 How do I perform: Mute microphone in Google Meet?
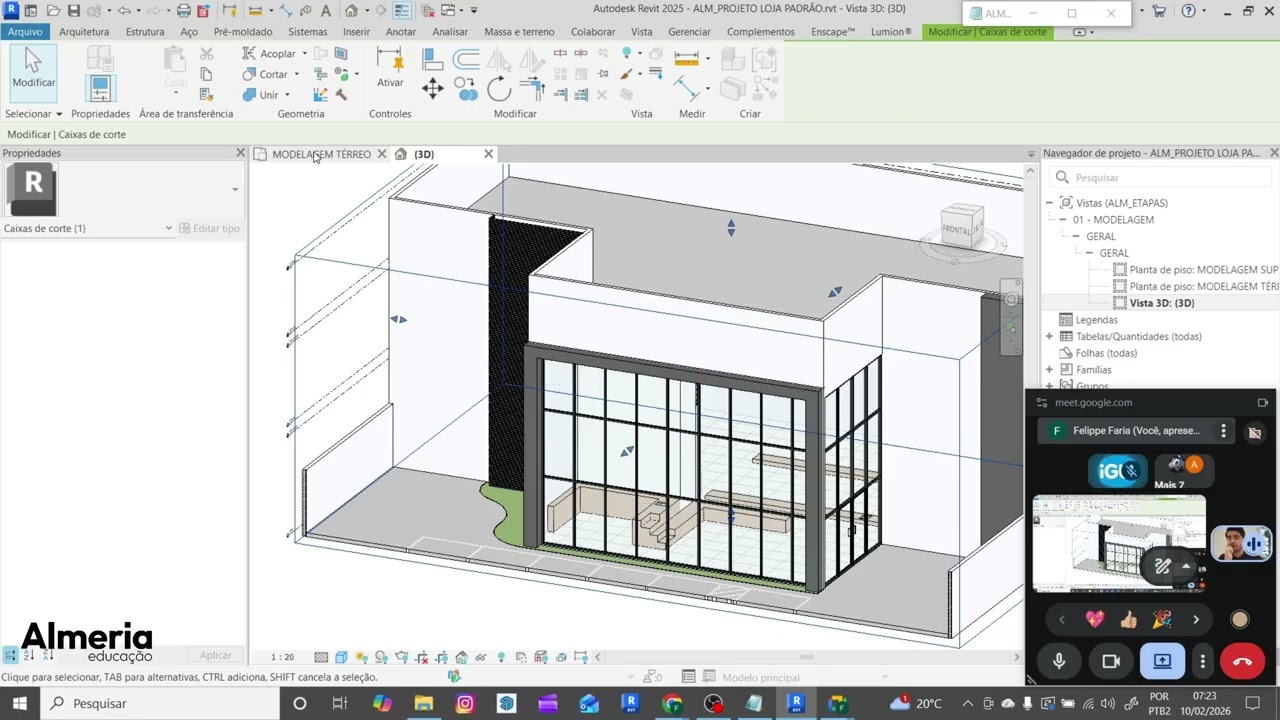point(1059,661)
